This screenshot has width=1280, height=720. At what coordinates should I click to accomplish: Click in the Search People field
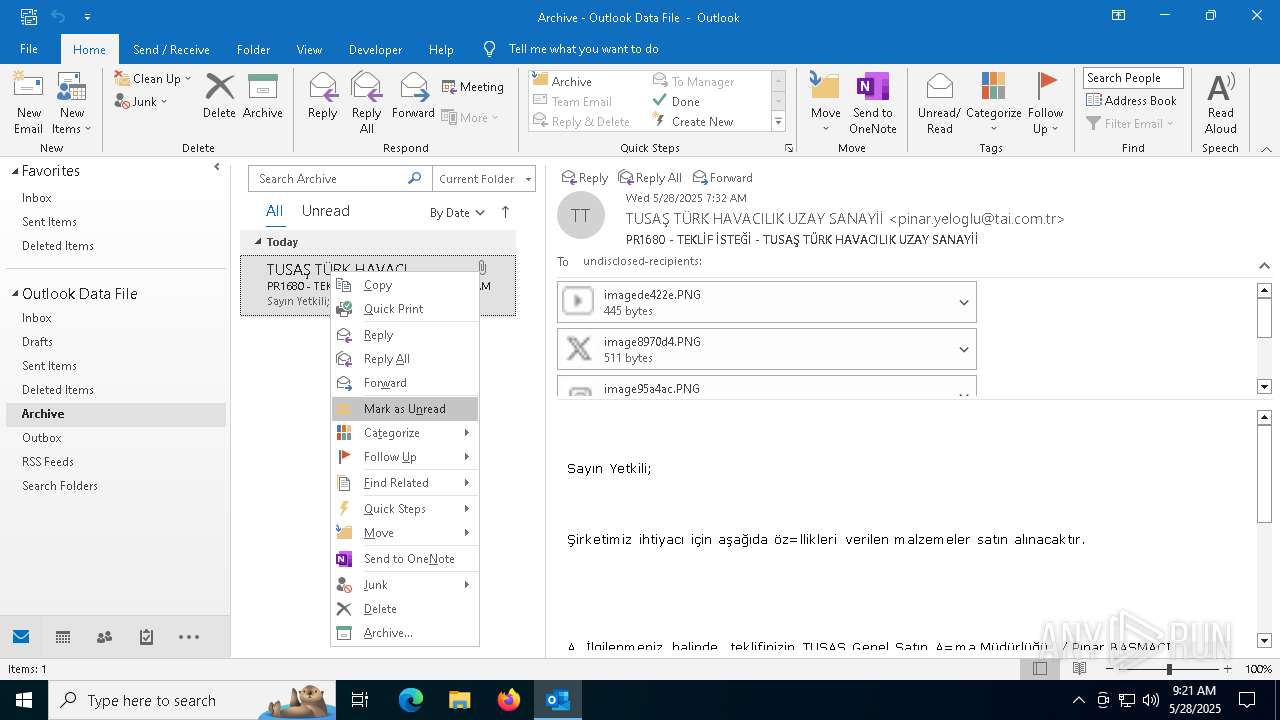tap(1133, 78)
